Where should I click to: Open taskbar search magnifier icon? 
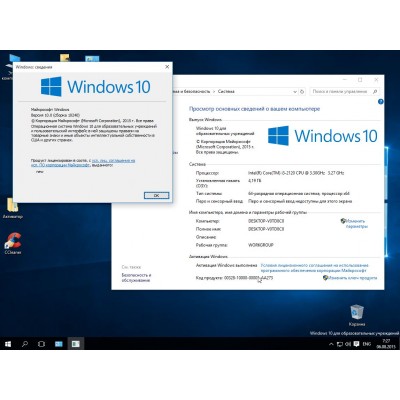(x=25, y=344)
